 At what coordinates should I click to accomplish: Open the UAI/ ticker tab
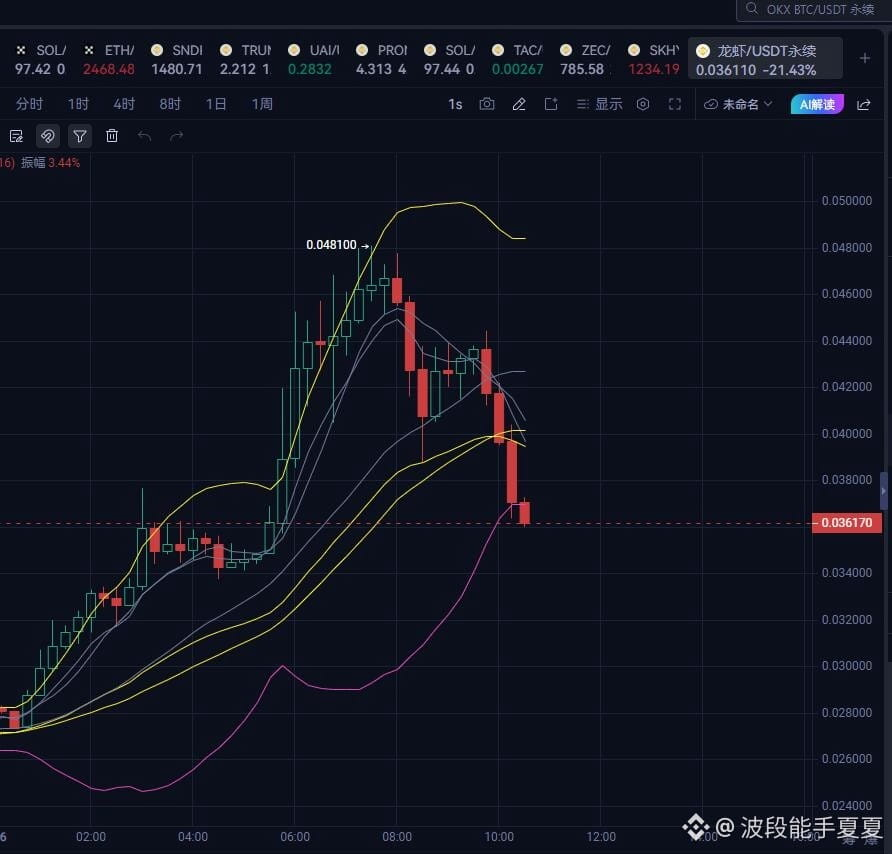[313, 60]
